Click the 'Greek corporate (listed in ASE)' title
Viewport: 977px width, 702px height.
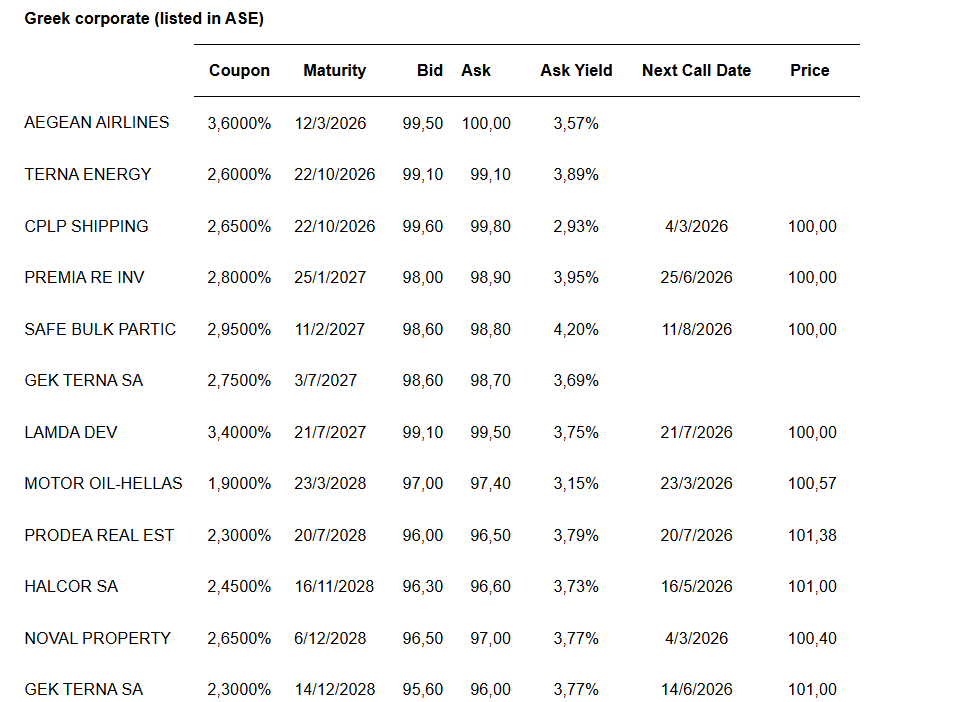(144, 19)
